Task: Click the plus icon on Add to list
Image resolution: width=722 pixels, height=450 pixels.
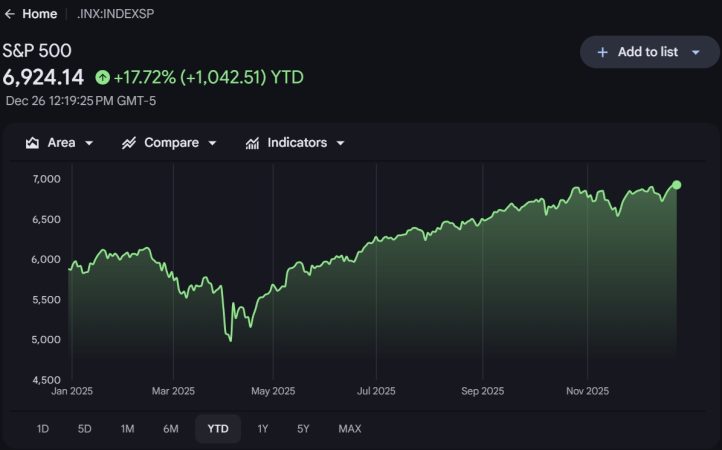Action: pyautogui.click(x=602, y=52)
